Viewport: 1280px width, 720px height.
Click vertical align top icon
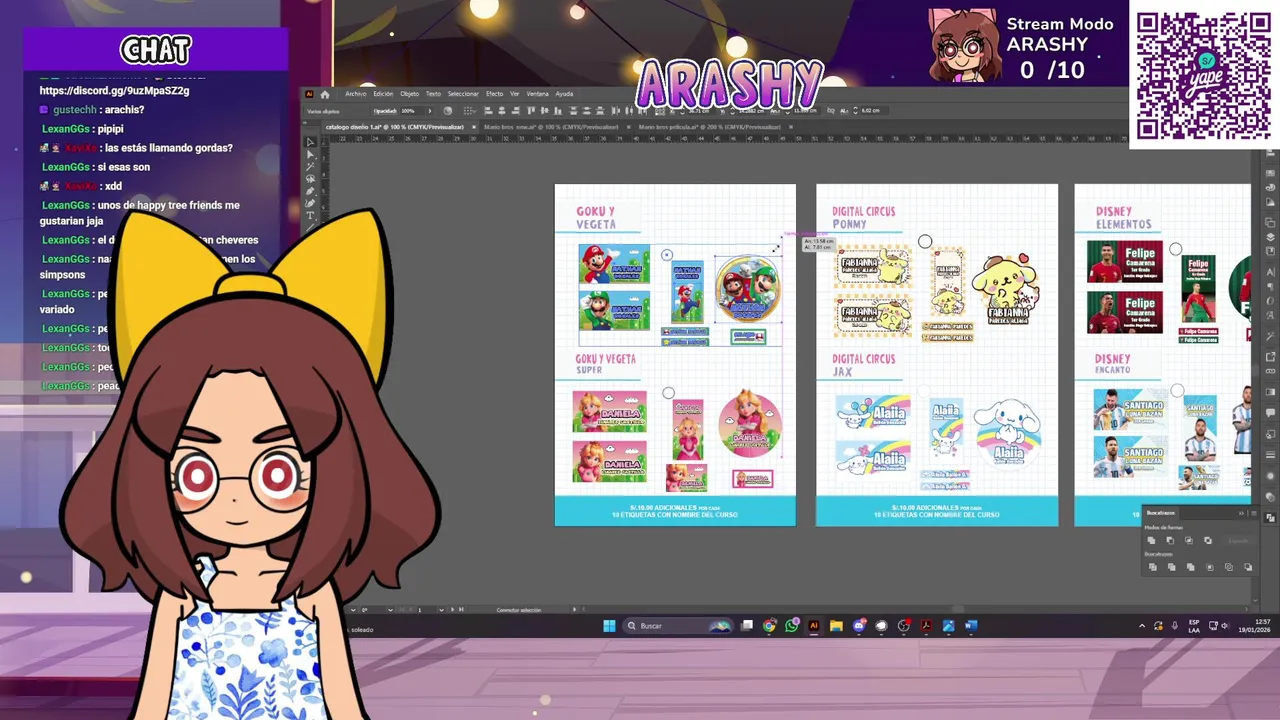tap(531, 111)
